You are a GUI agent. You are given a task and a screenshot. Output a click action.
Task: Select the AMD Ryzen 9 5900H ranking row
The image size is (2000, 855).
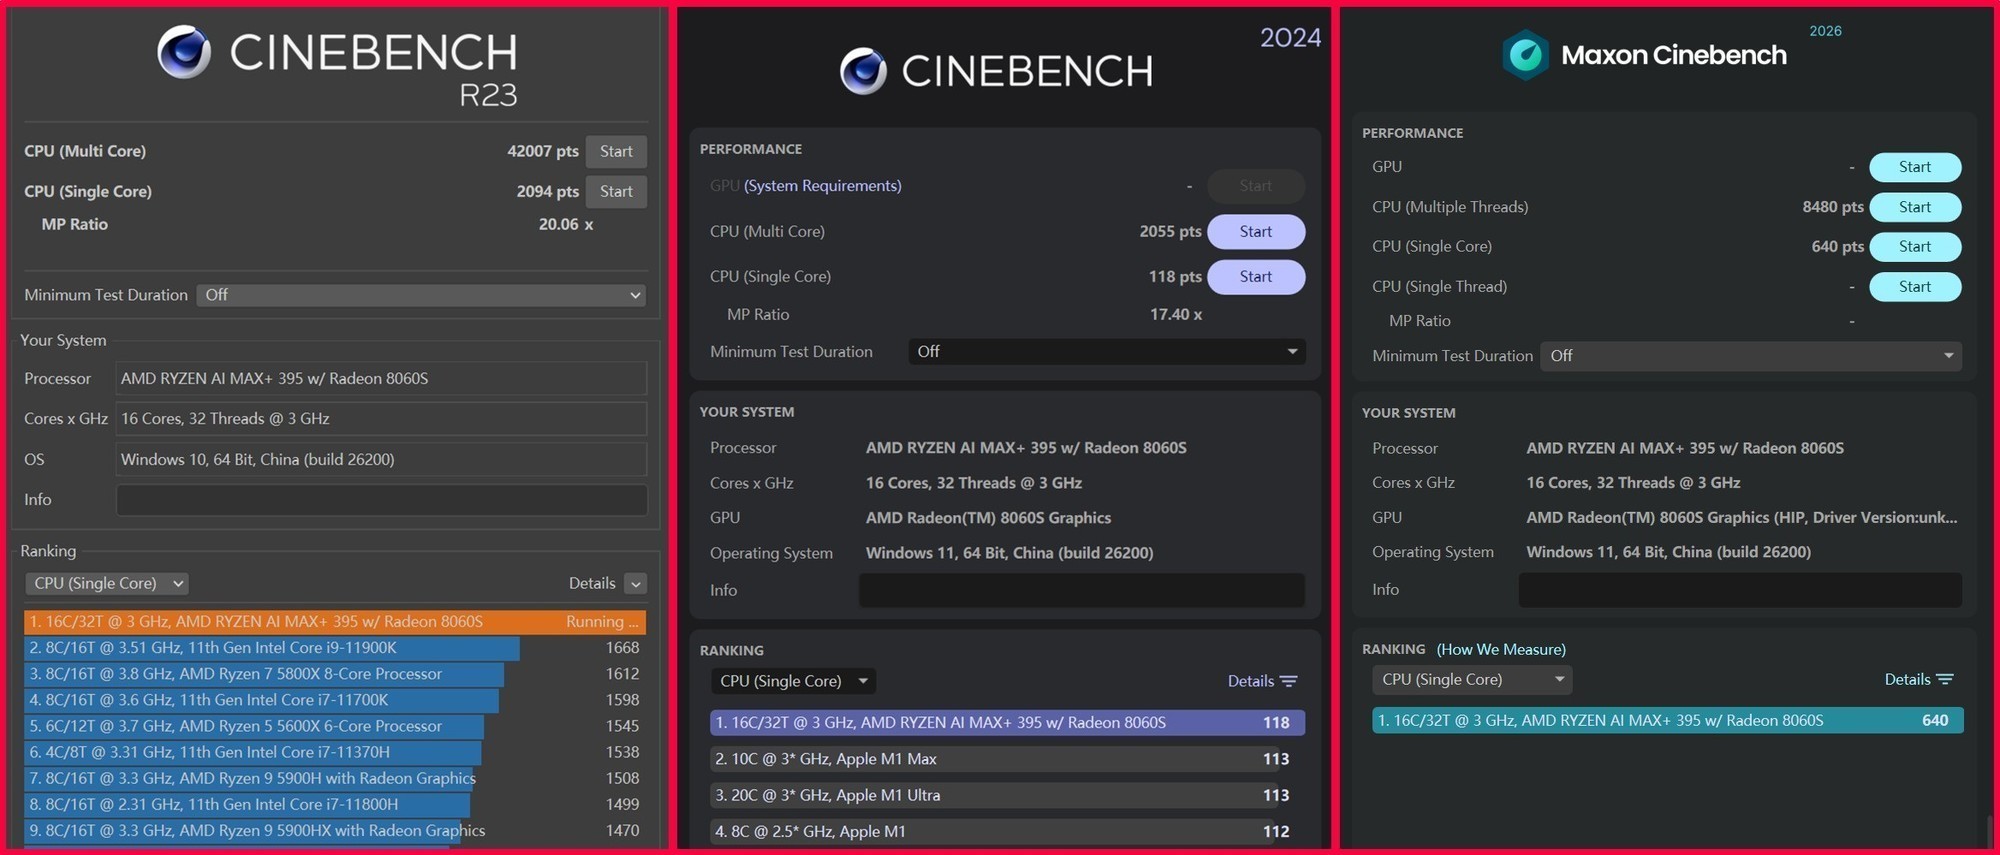[335, 778]
